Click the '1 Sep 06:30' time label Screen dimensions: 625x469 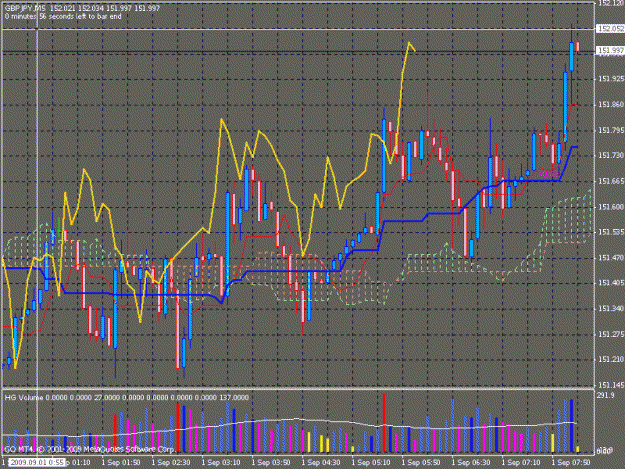[471, 463]
